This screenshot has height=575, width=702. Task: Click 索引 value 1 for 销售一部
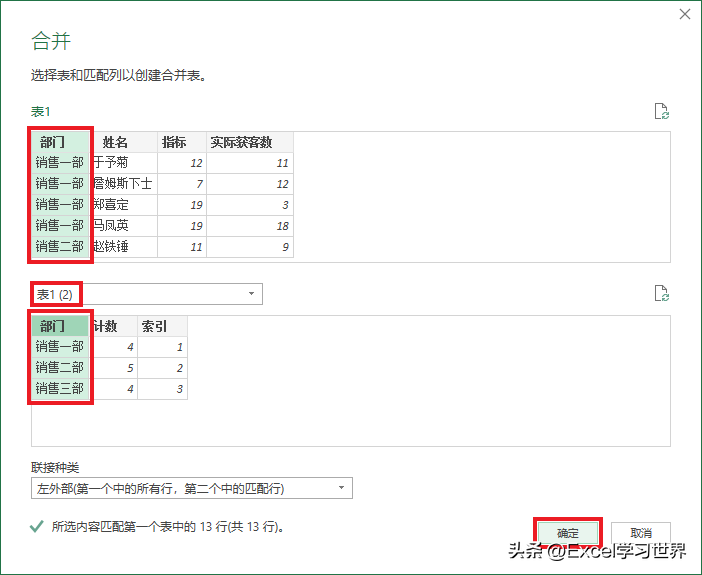pos(162,347)
